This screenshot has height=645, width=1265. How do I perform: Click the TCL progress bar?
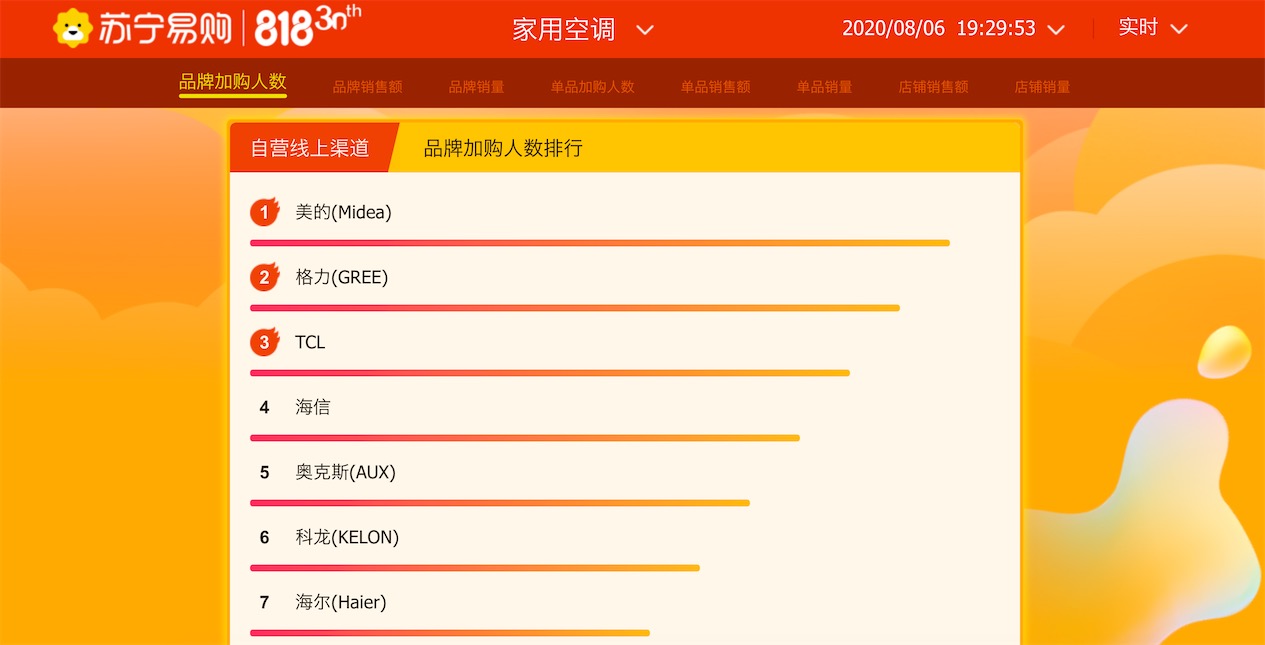(x=549, y=373)
